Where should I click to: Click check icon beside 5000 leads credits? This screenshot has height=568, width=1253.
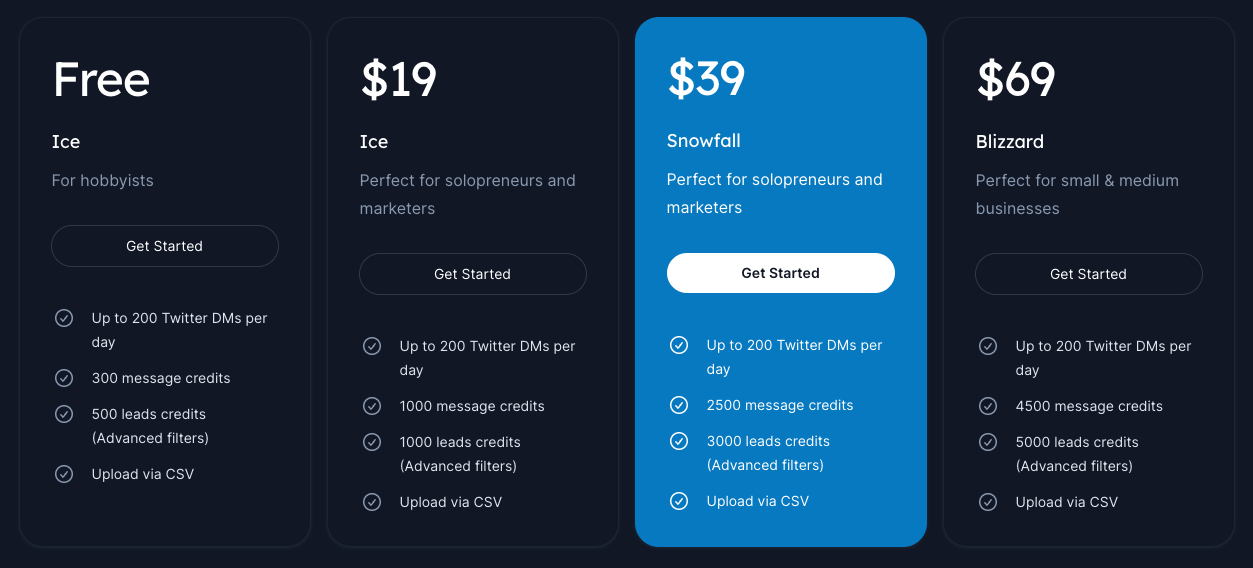click(x=988, y=442)
